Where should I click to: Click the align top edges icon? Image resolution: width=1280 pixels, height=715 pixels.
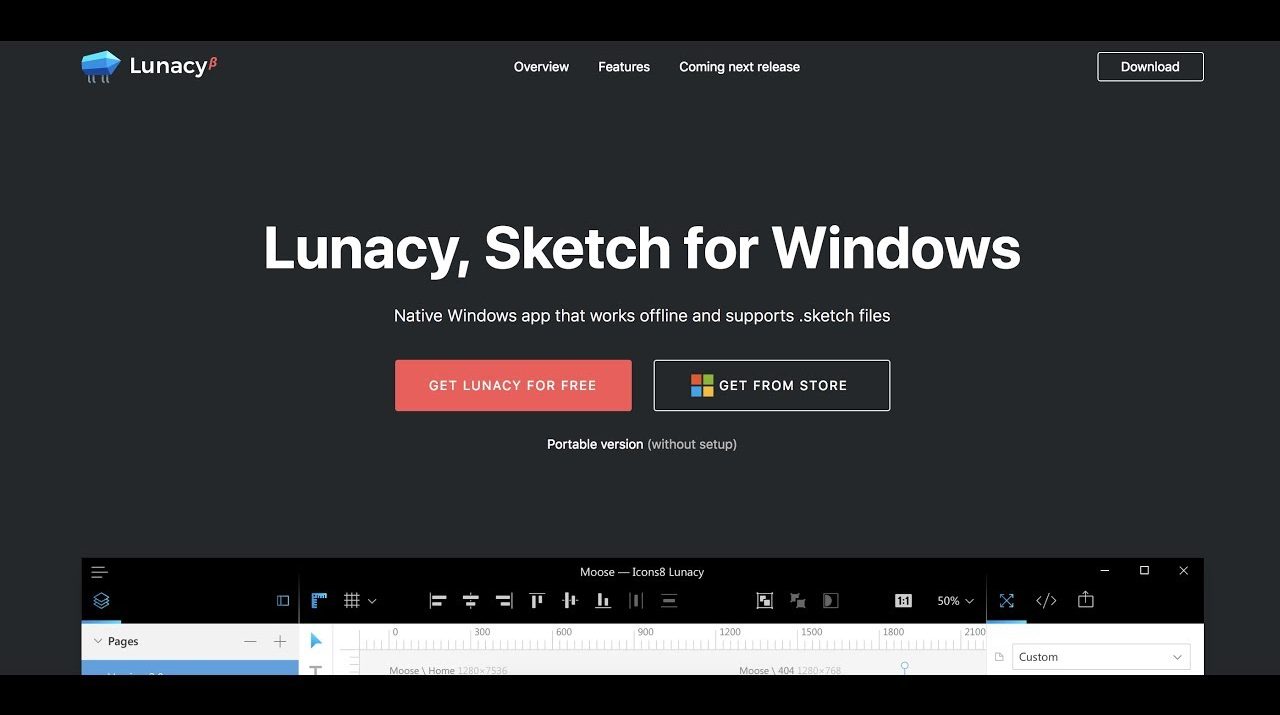point(537,601)
